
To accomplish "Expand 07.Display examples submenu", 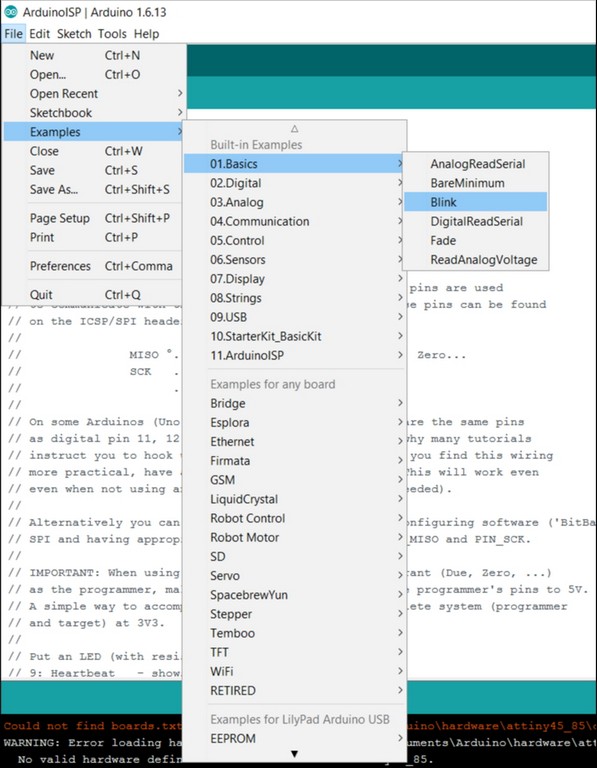I will 294,278.
